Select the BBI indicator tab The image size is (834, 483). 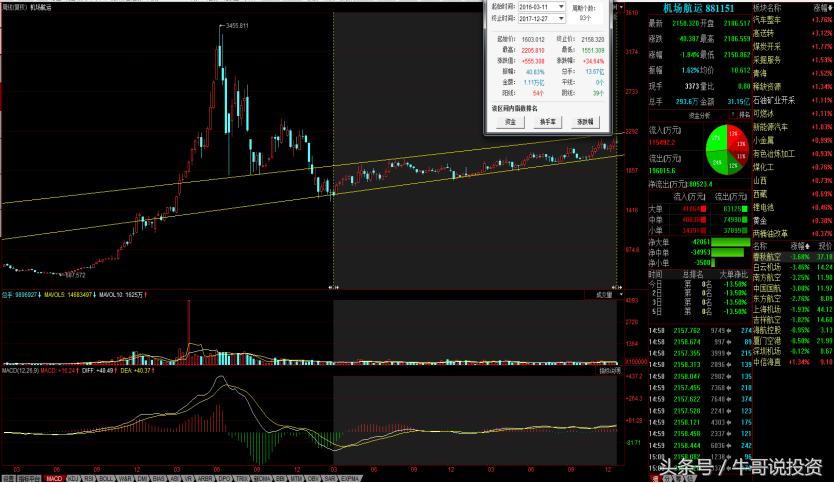pos(280,478)
